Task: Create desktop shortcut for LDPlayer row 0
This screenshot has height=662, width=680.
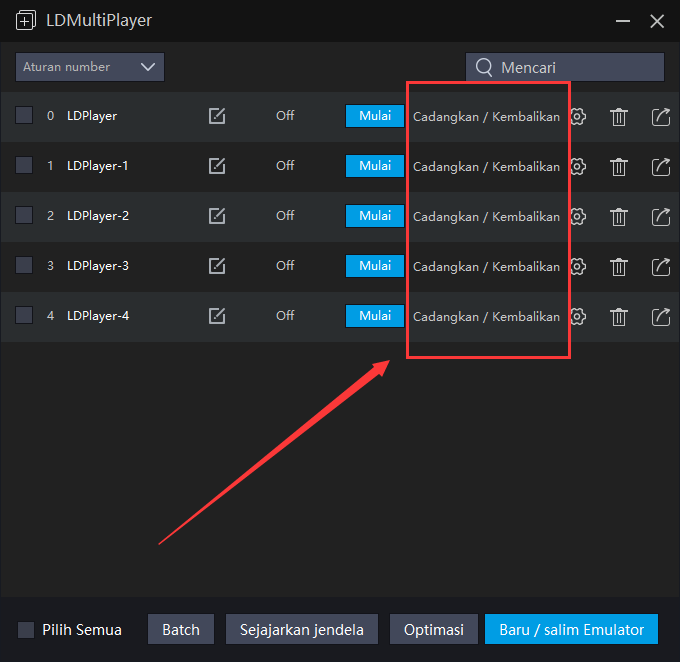Action: tap(661, 117)
